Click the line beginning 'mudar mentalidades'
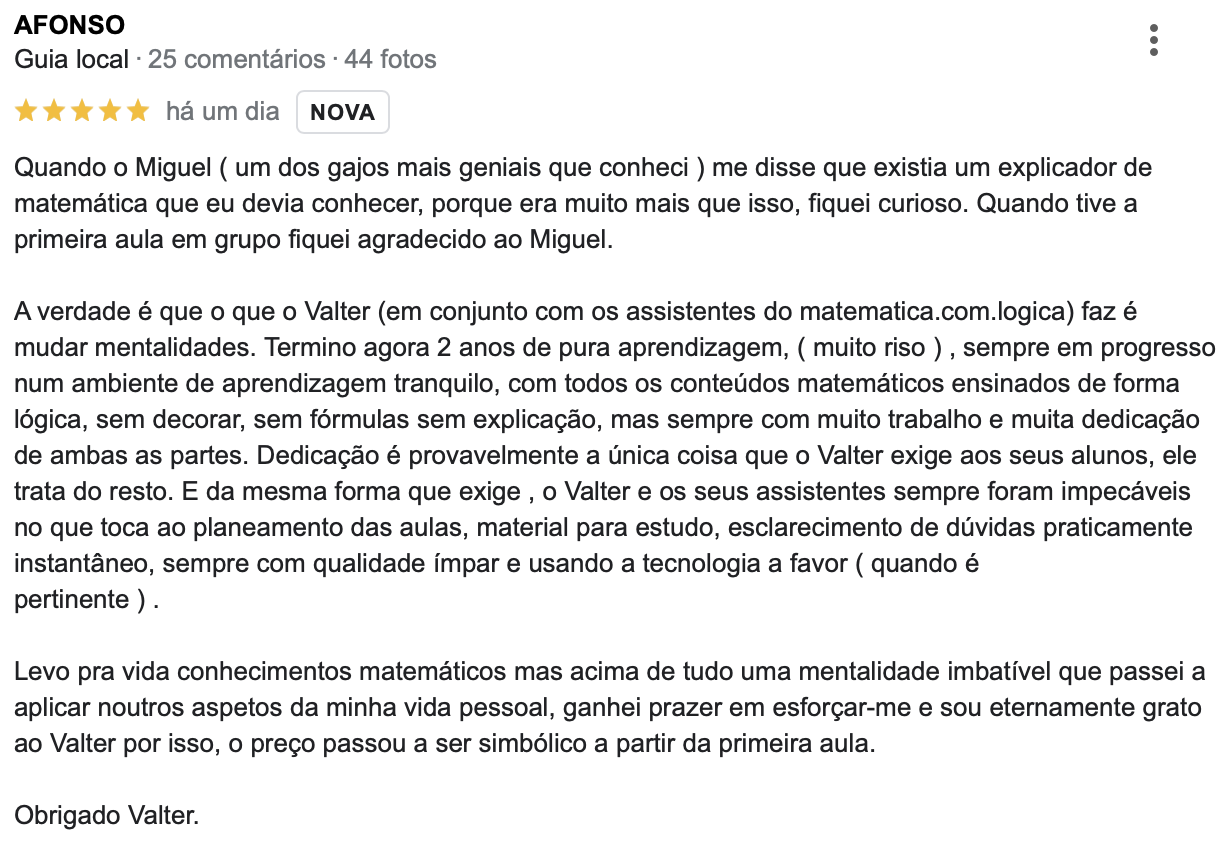 coord(615,349)
